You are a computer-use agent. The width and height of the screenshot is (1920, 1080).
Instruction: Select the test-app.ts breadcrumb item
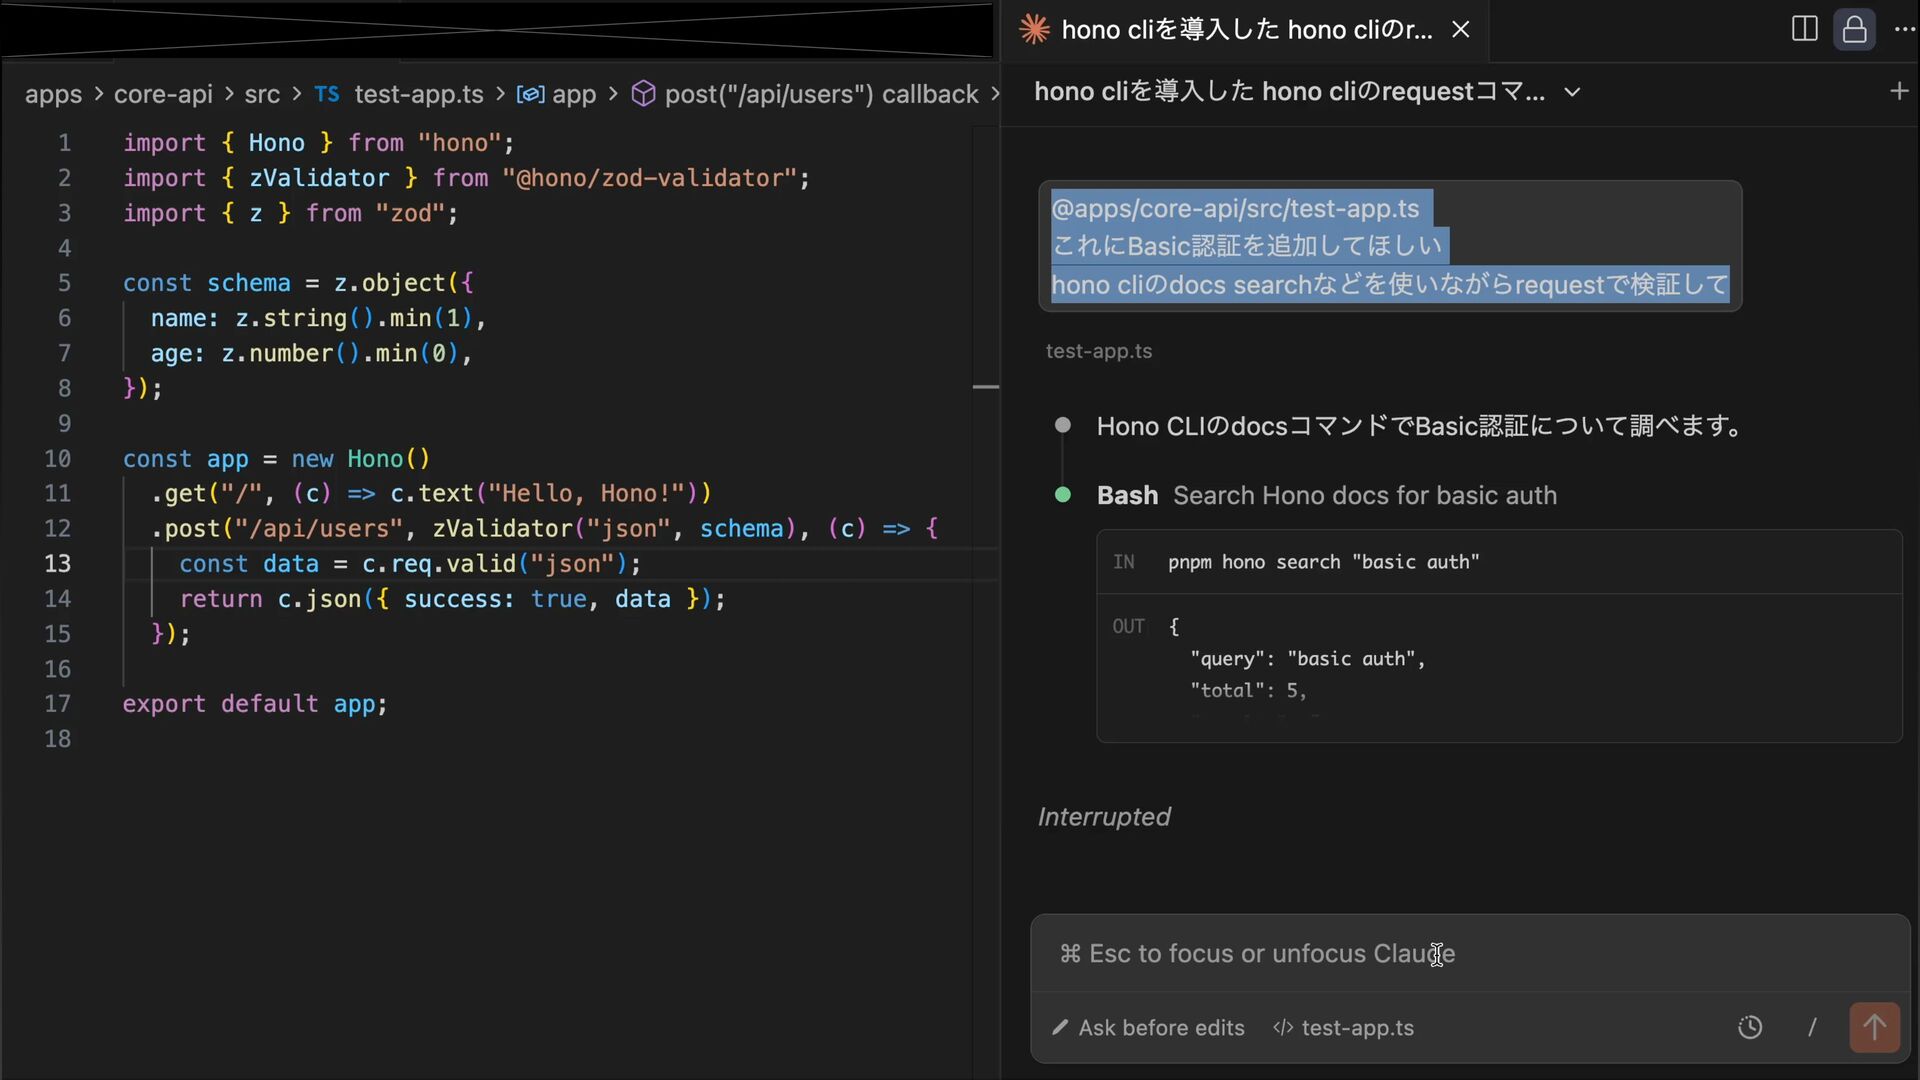[418, 94]
